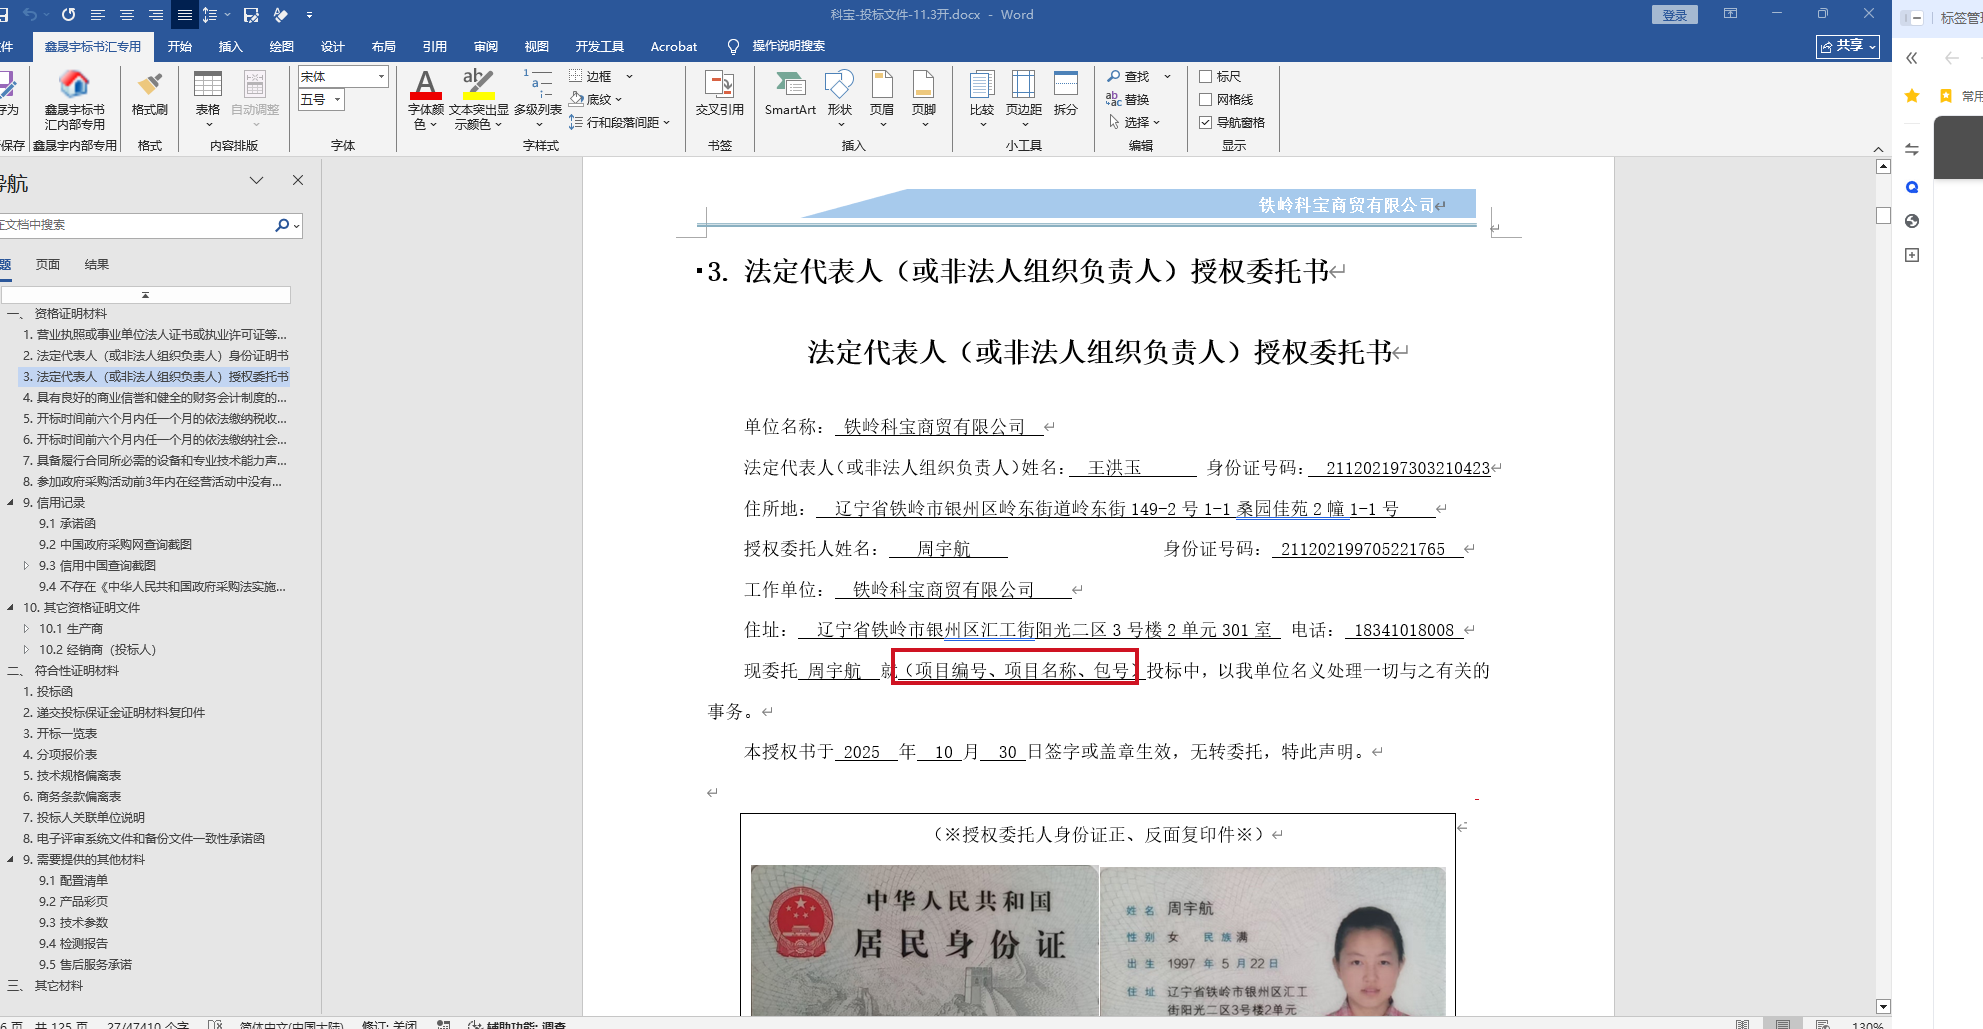The height and width of the screenshot is (1029, 1983).
Task: Open the 插入 ribbon tab
Action: click(x=231, y=46)
